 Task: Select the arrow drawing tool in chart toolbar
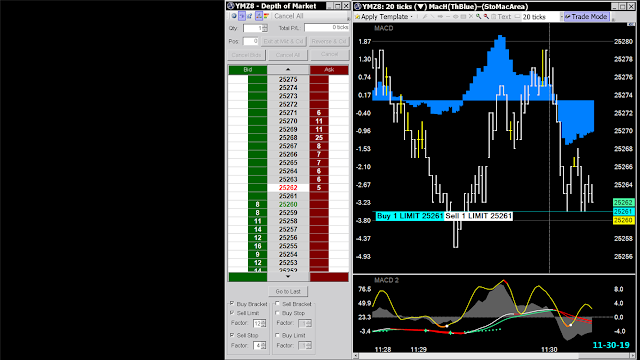[x=440, y=17]
